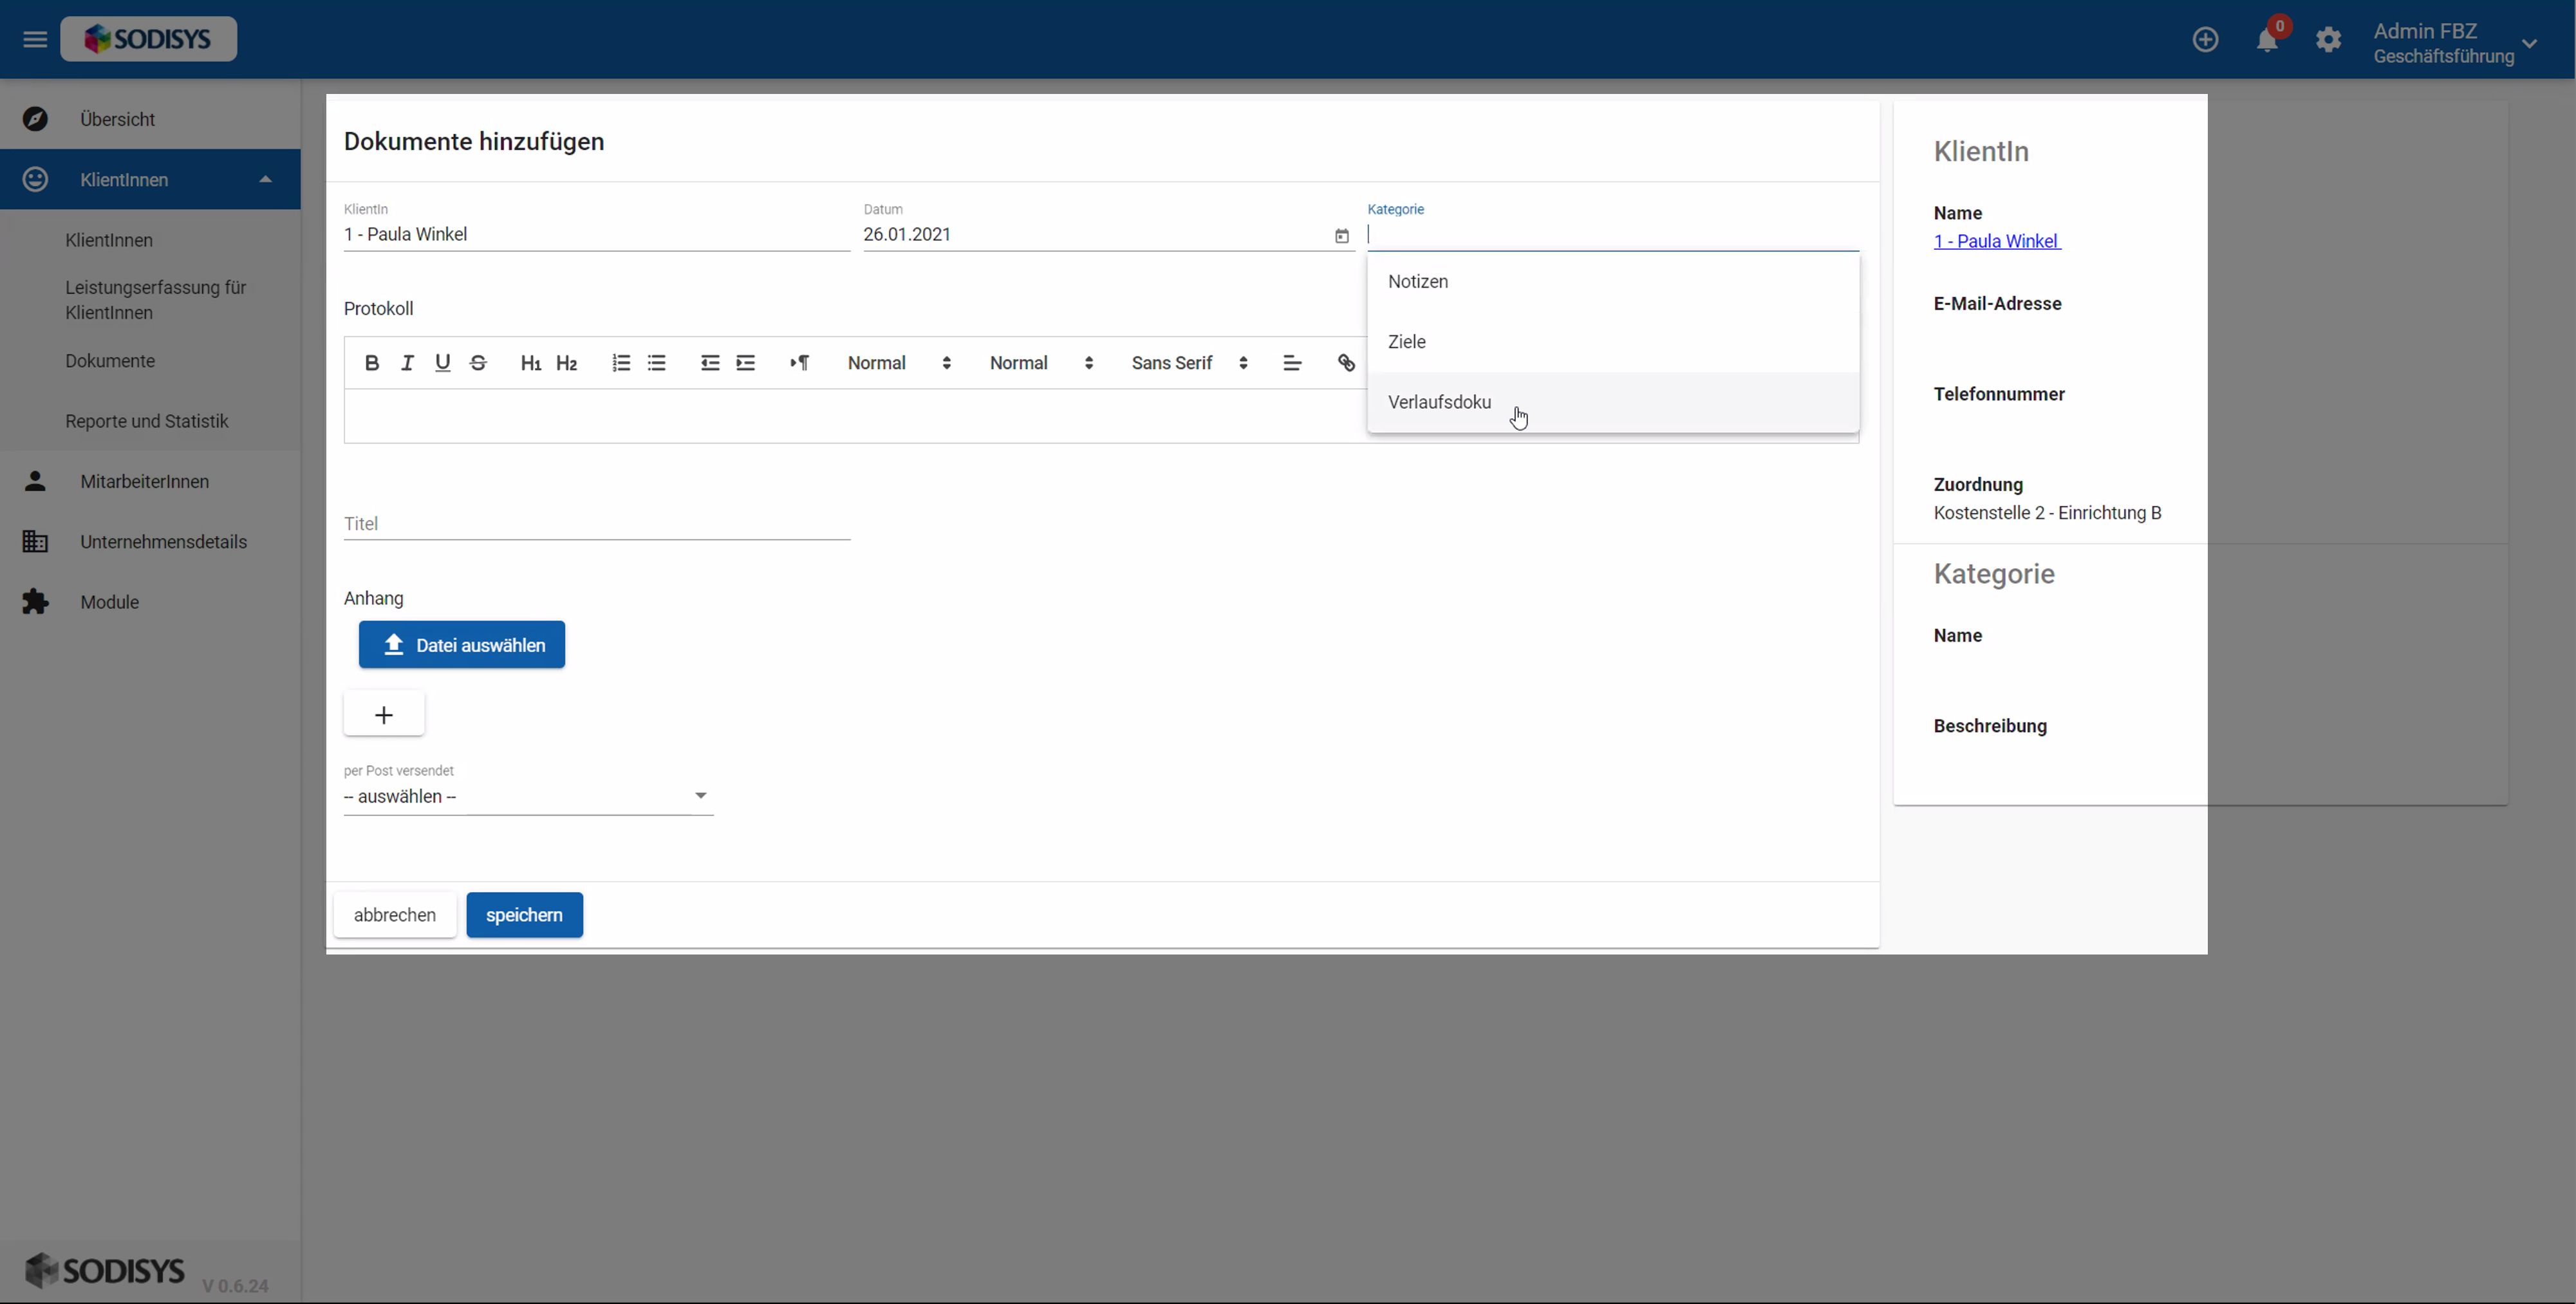2576x1304 pixels.
Task: Toggle bold formatting in Protokoll editor
Action: [371, 363]
